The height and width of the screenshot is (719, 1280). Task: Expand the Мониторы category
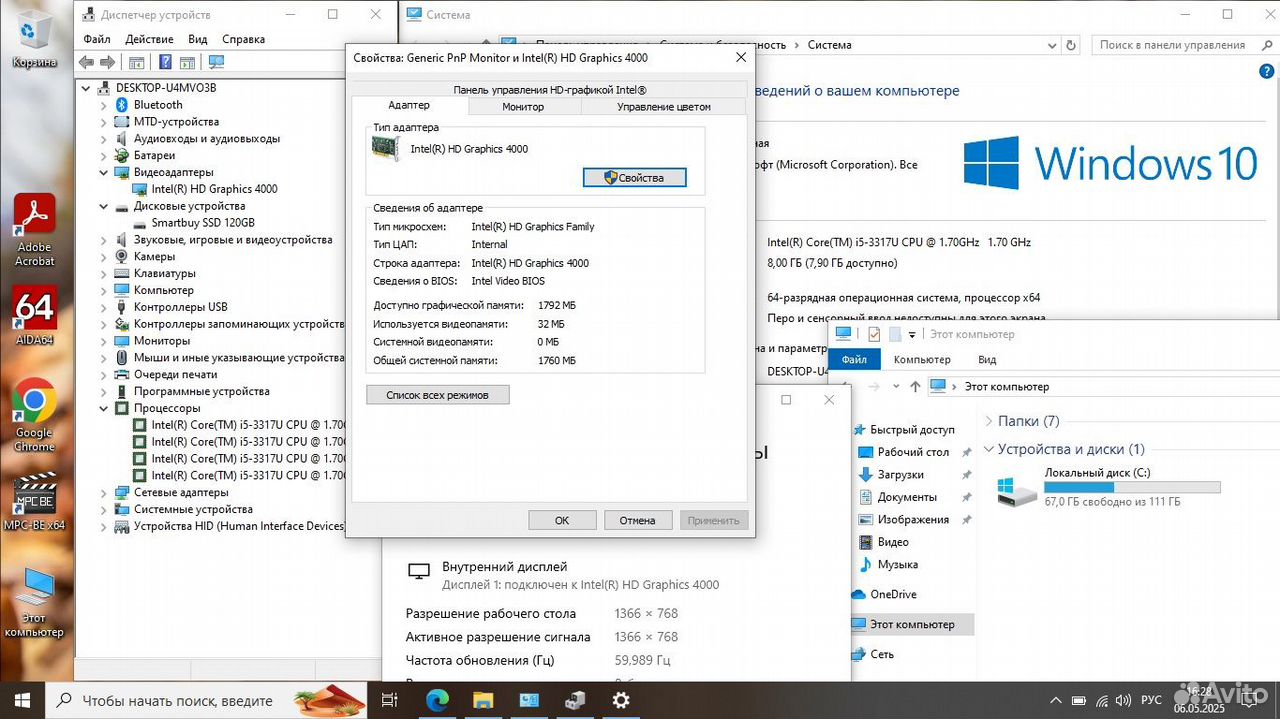(104, 341)
